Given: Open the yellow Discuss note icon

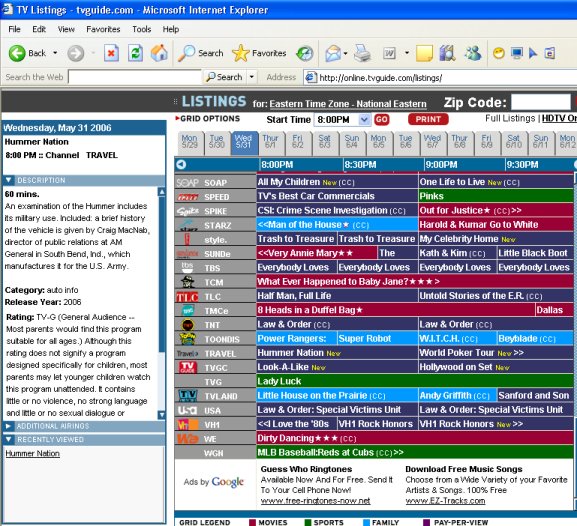Looking at the screenshot, I should [x=424, y=53].
